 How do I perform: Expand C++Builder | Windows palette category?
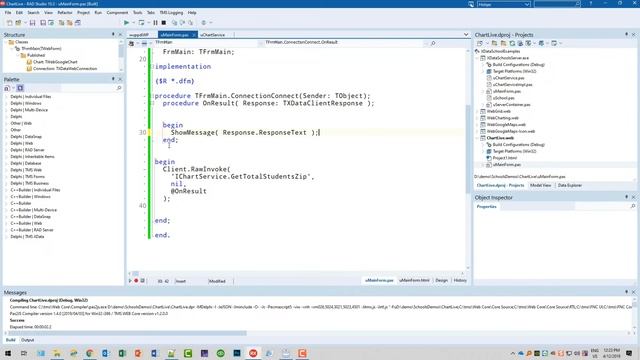click(7, 197)
